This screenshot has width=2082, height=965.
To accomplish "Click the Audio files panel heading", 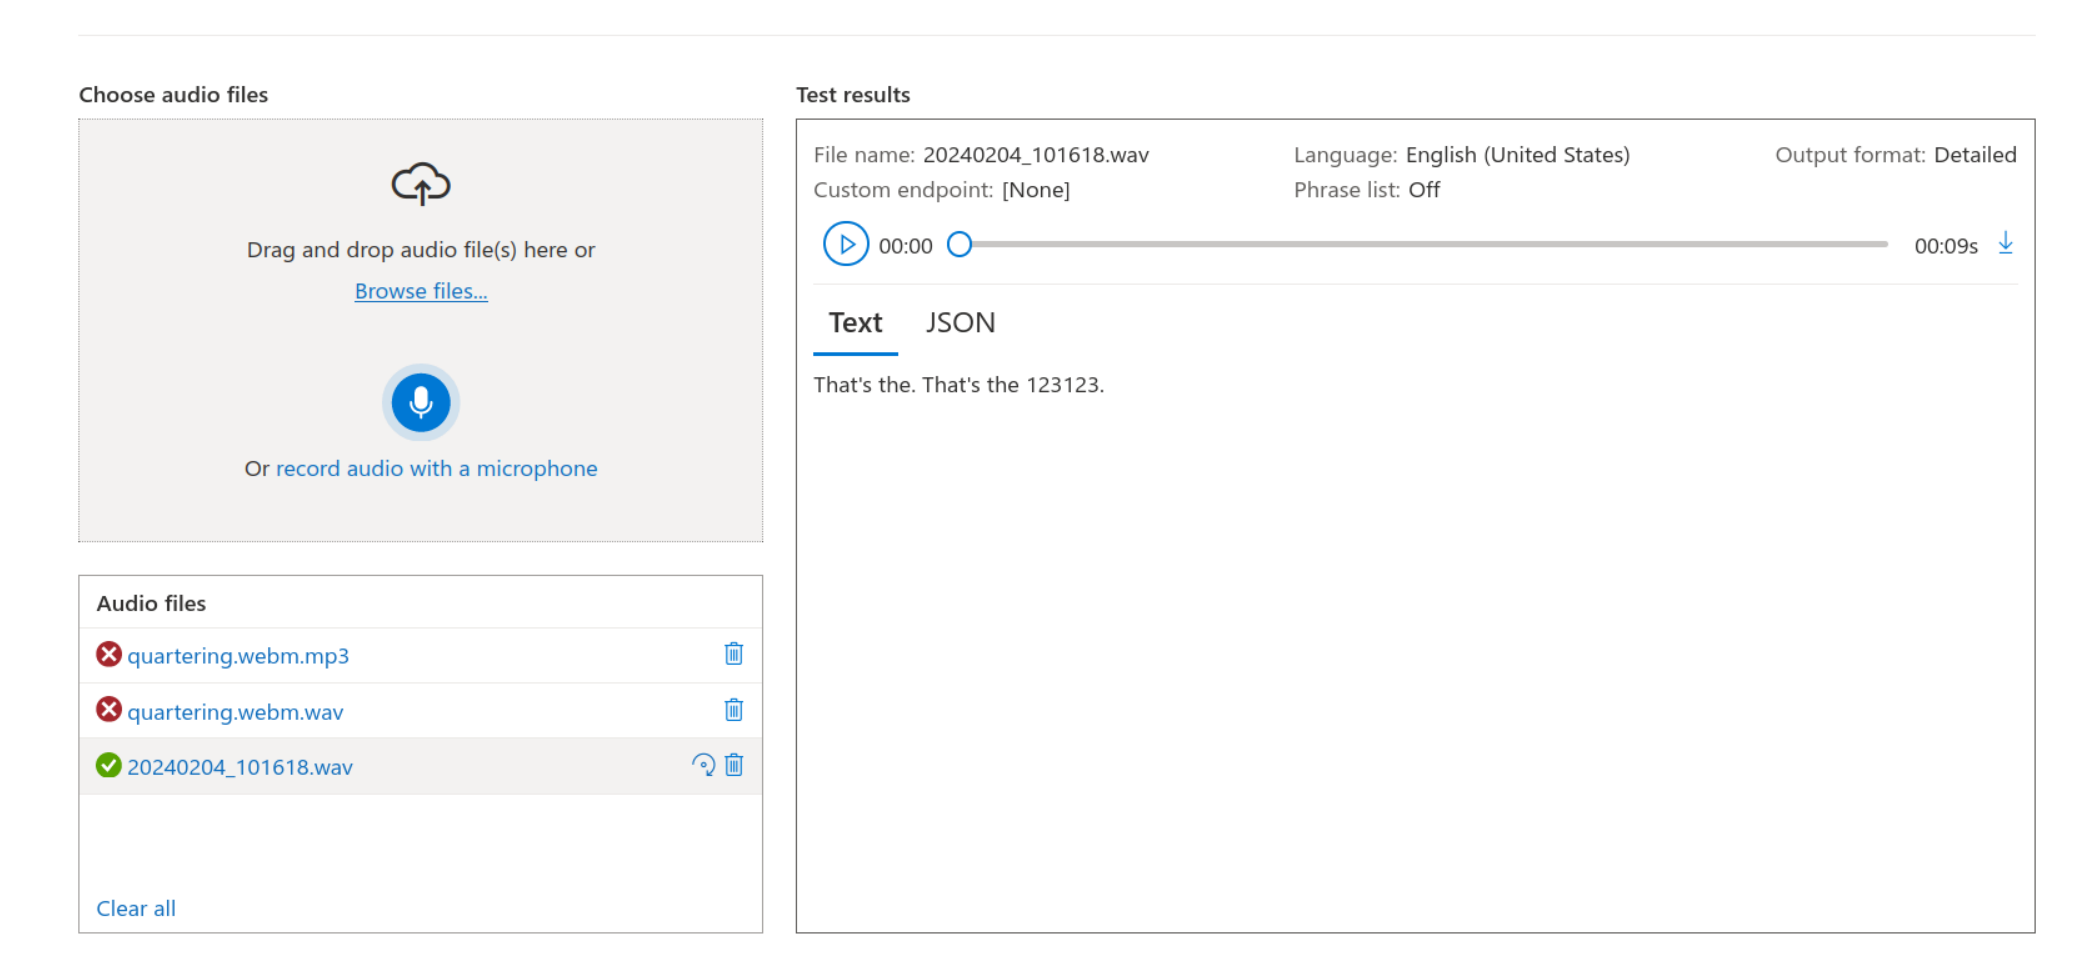I will point(151,603).
